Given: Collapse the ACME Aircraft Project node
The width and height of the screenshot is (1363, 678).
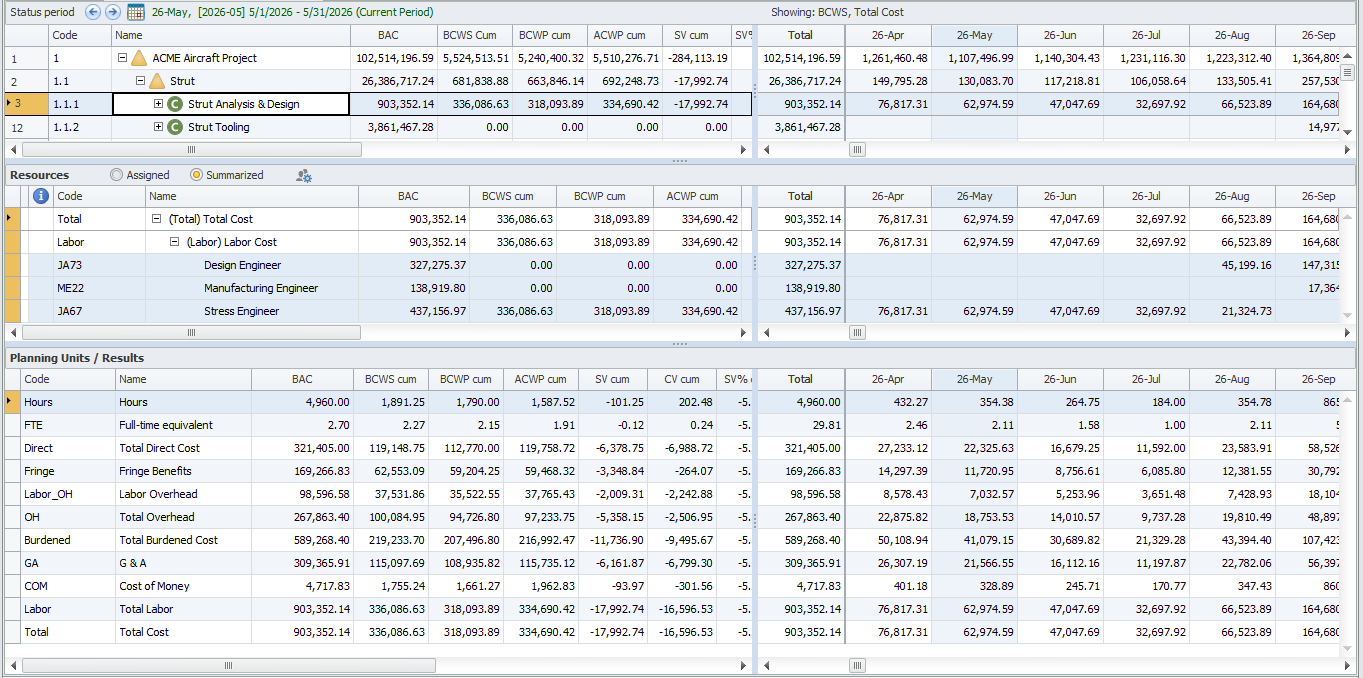Looking at the screenshot, I should tap(122, 58).
